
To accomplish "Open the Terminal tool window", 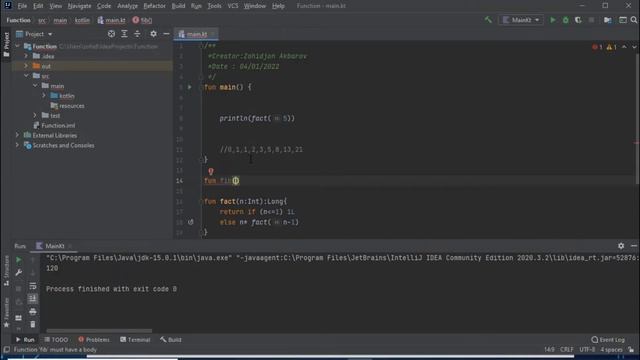I will pos(135,340).
